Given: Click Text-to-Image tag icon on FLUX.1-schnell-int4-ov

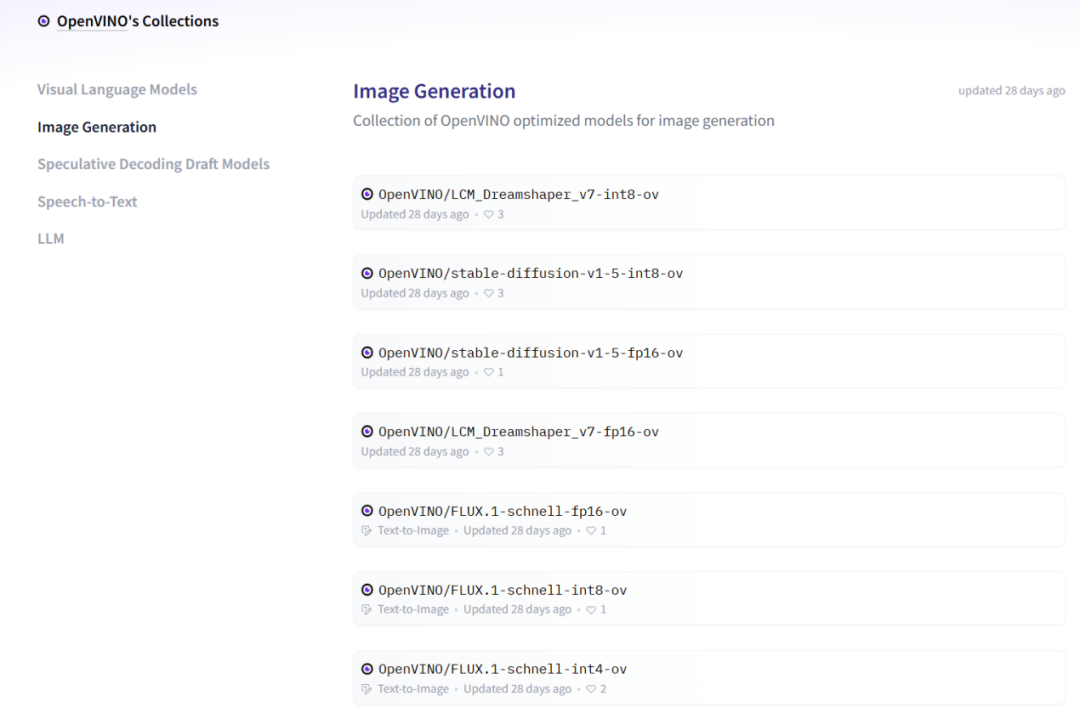Looking at the screenshot, I should 366,689.
